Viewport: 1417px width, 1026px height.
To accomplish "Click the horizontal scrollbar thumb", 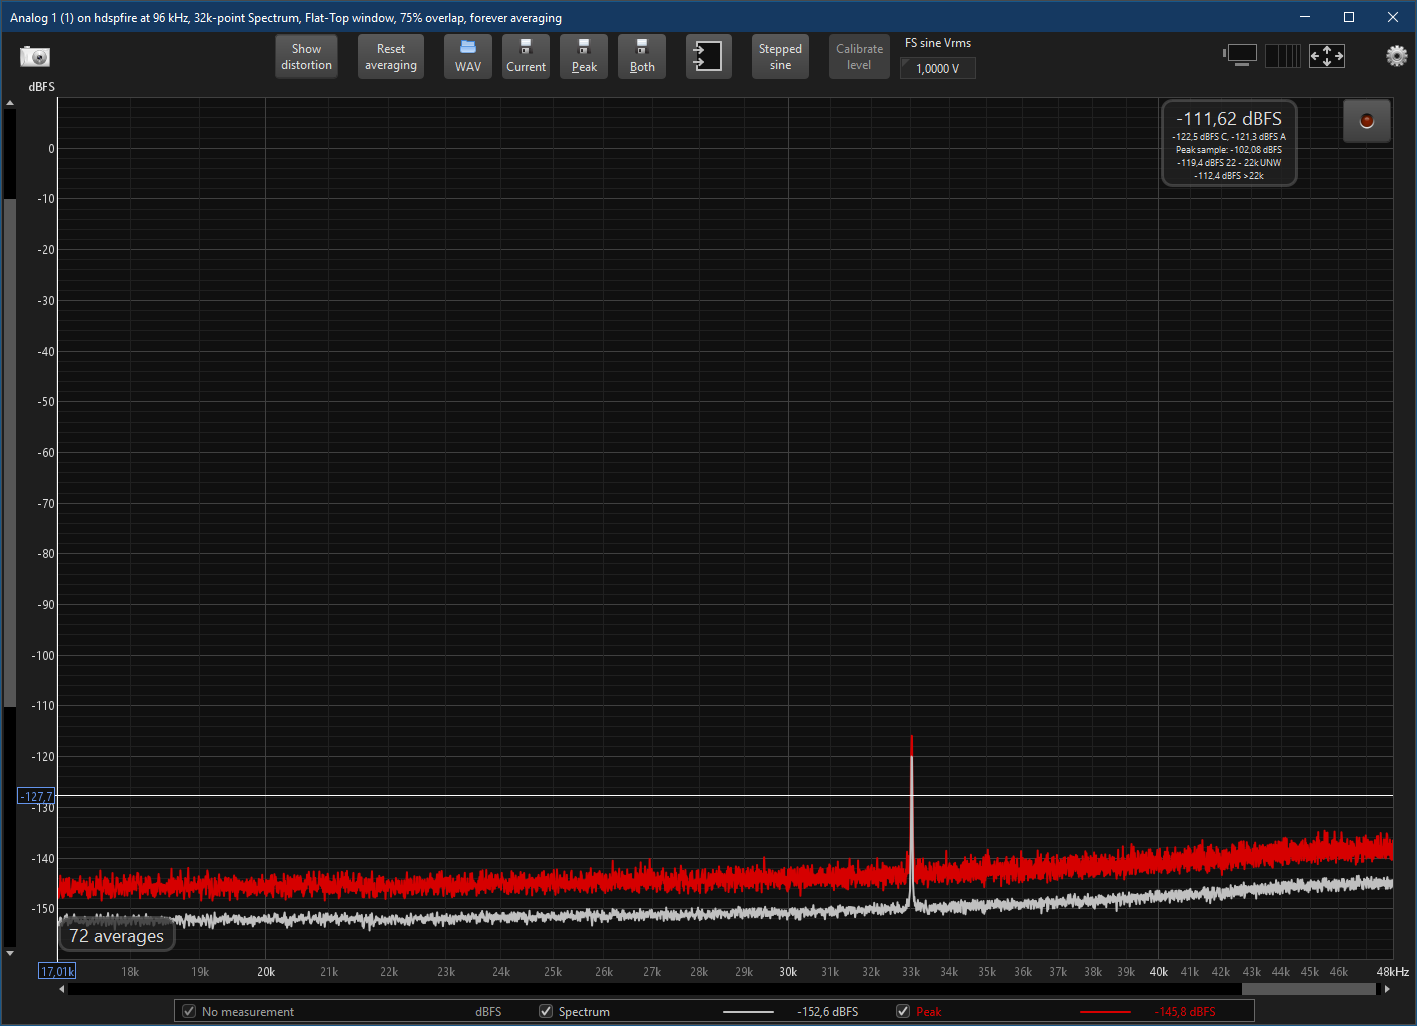I will pos(1309,989).
